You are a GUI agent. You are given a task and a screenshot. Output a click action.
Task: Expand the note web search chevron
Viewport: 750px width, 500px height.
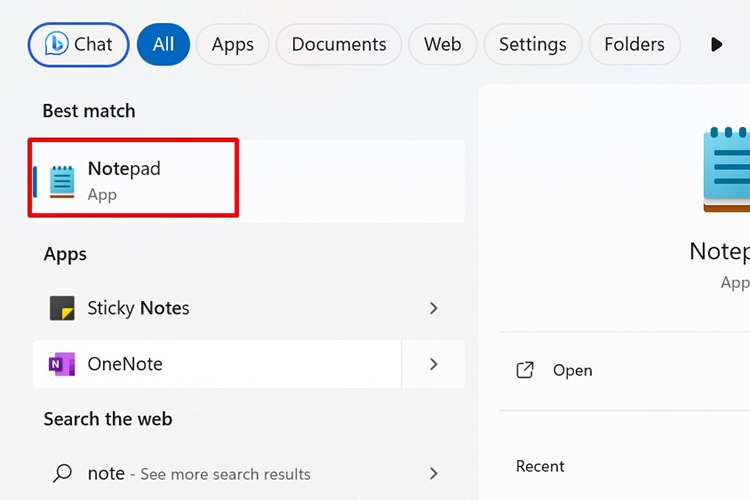click(x=433, y=473)
